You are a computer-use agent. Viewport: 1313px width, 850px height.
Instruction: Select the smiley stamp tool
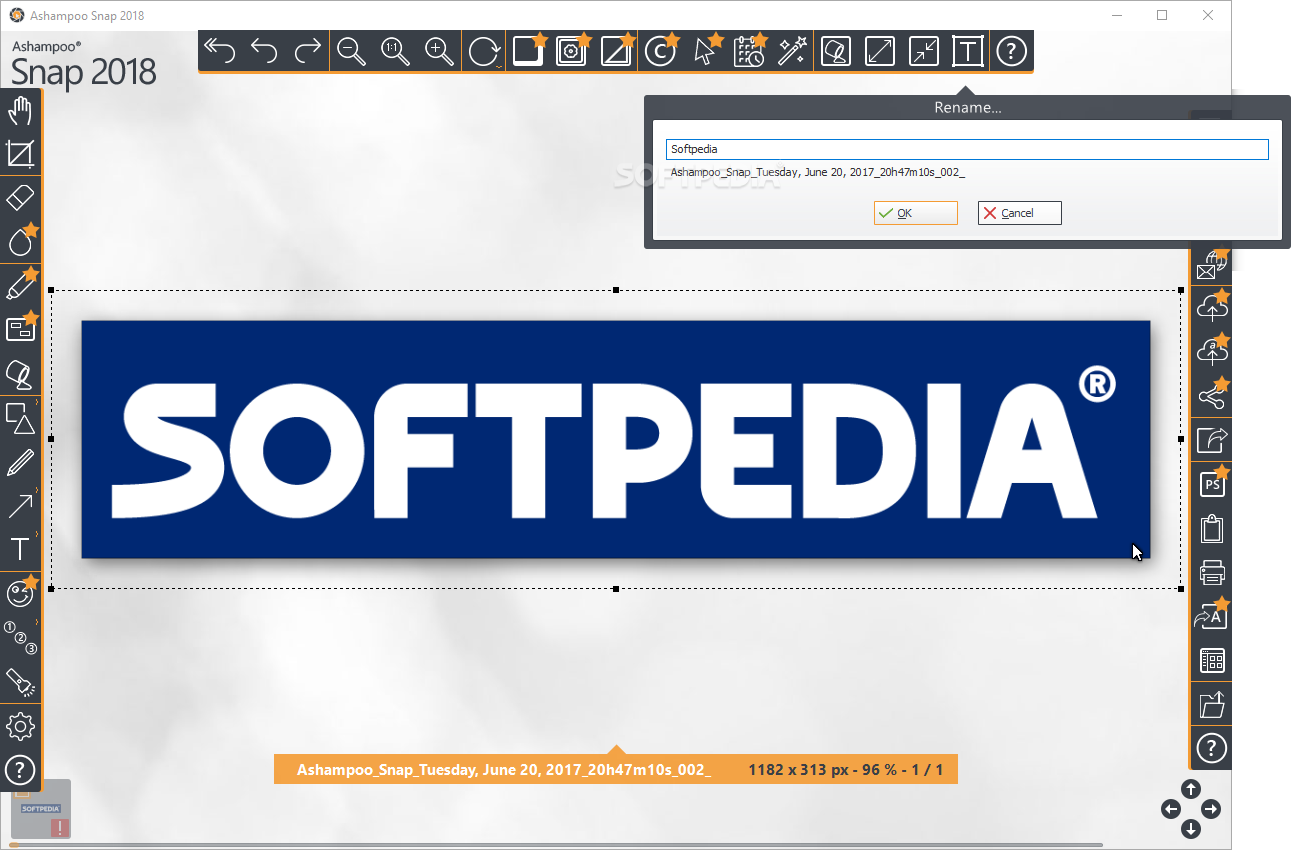click(20, 593)
